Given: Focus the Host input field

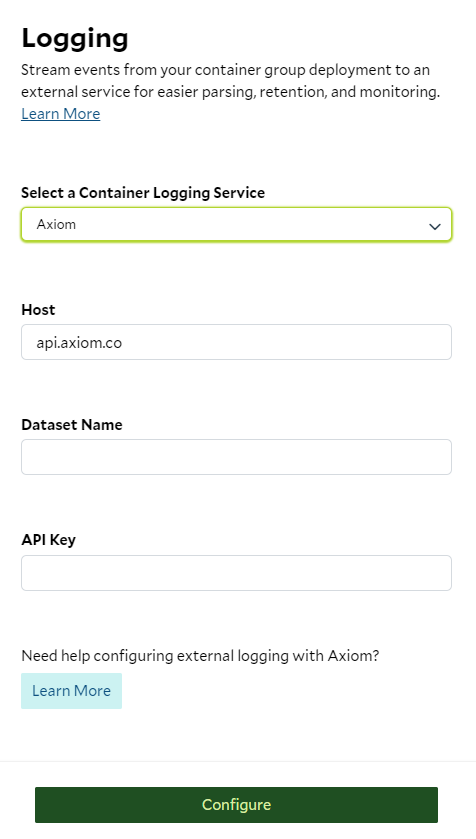Looking at the screenshot, I should pyautogui.click(x=236, y=342).
